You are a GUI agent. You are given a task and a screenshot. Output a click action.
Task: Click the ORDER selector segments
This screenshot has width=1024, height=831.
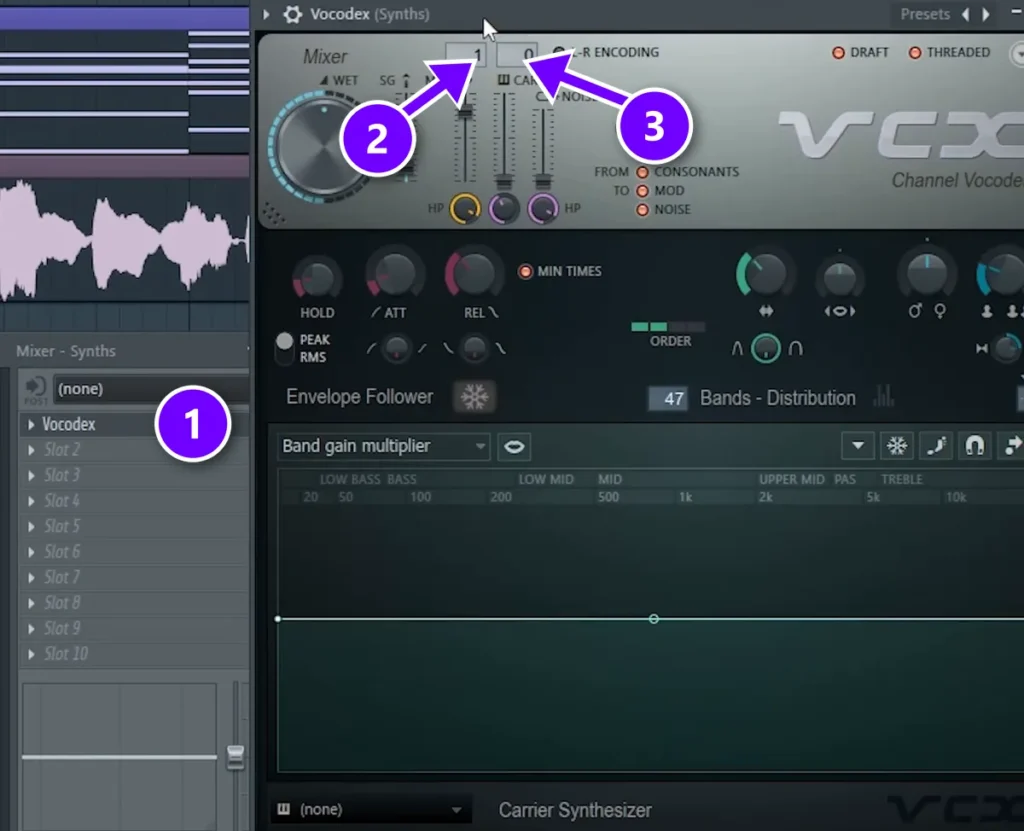pos(668,326)
